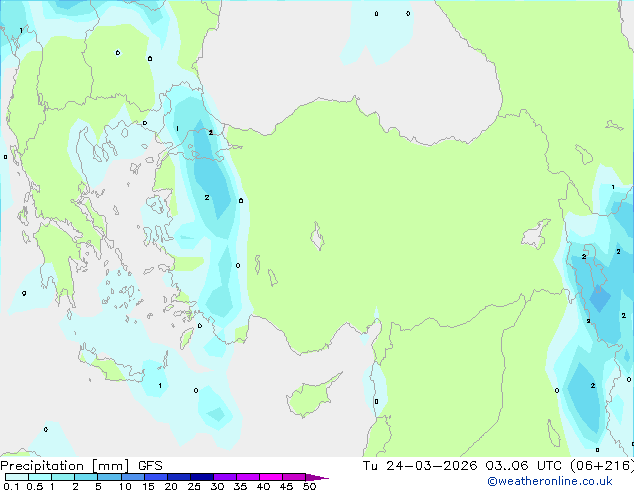The width and height of the screenshot is (634, 490).
Task: Click the legend label '5' below the color bar
Action: click(98, 486)
